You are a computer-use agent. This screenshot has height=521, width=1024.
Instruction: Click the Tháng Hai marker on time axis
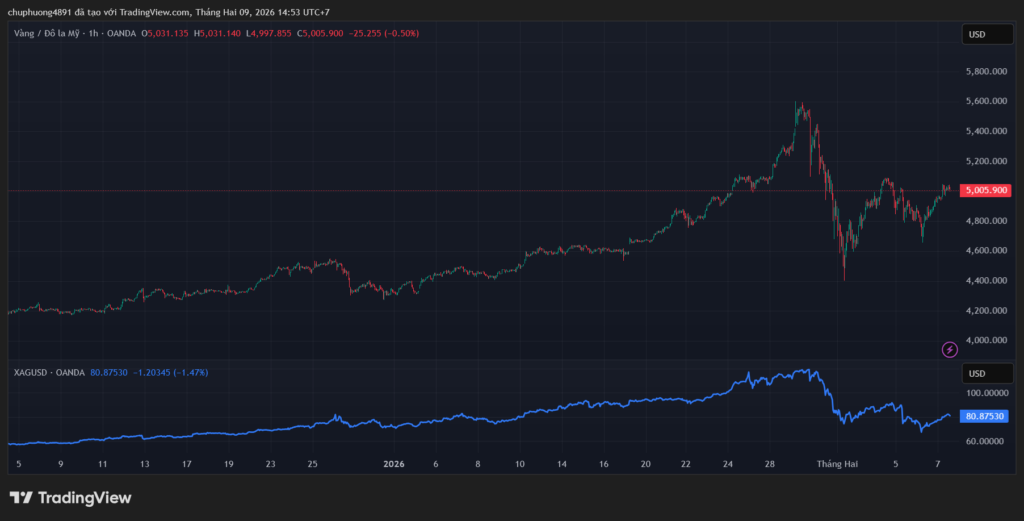pyautogui.click(x=837, y=464)
